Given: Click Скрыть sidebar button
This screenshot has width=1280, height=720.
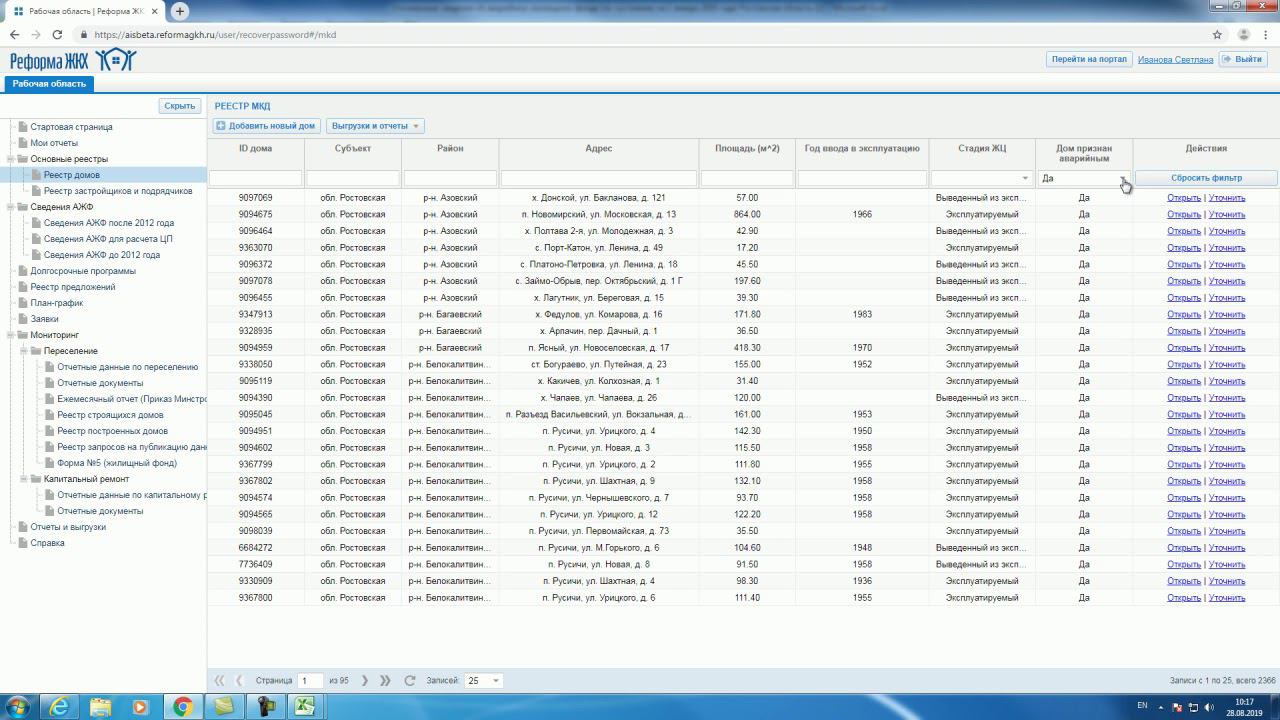Looking at the screenshot, I should [180, 106].
